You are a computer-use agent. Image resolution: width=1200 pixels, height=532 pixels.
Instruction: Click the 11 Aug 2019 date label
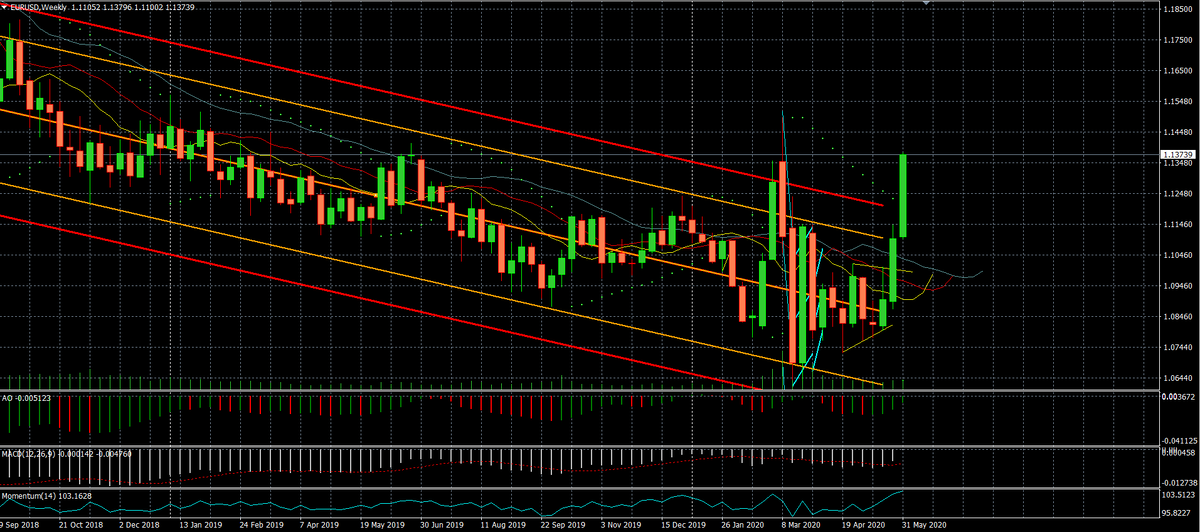point(502,524)
